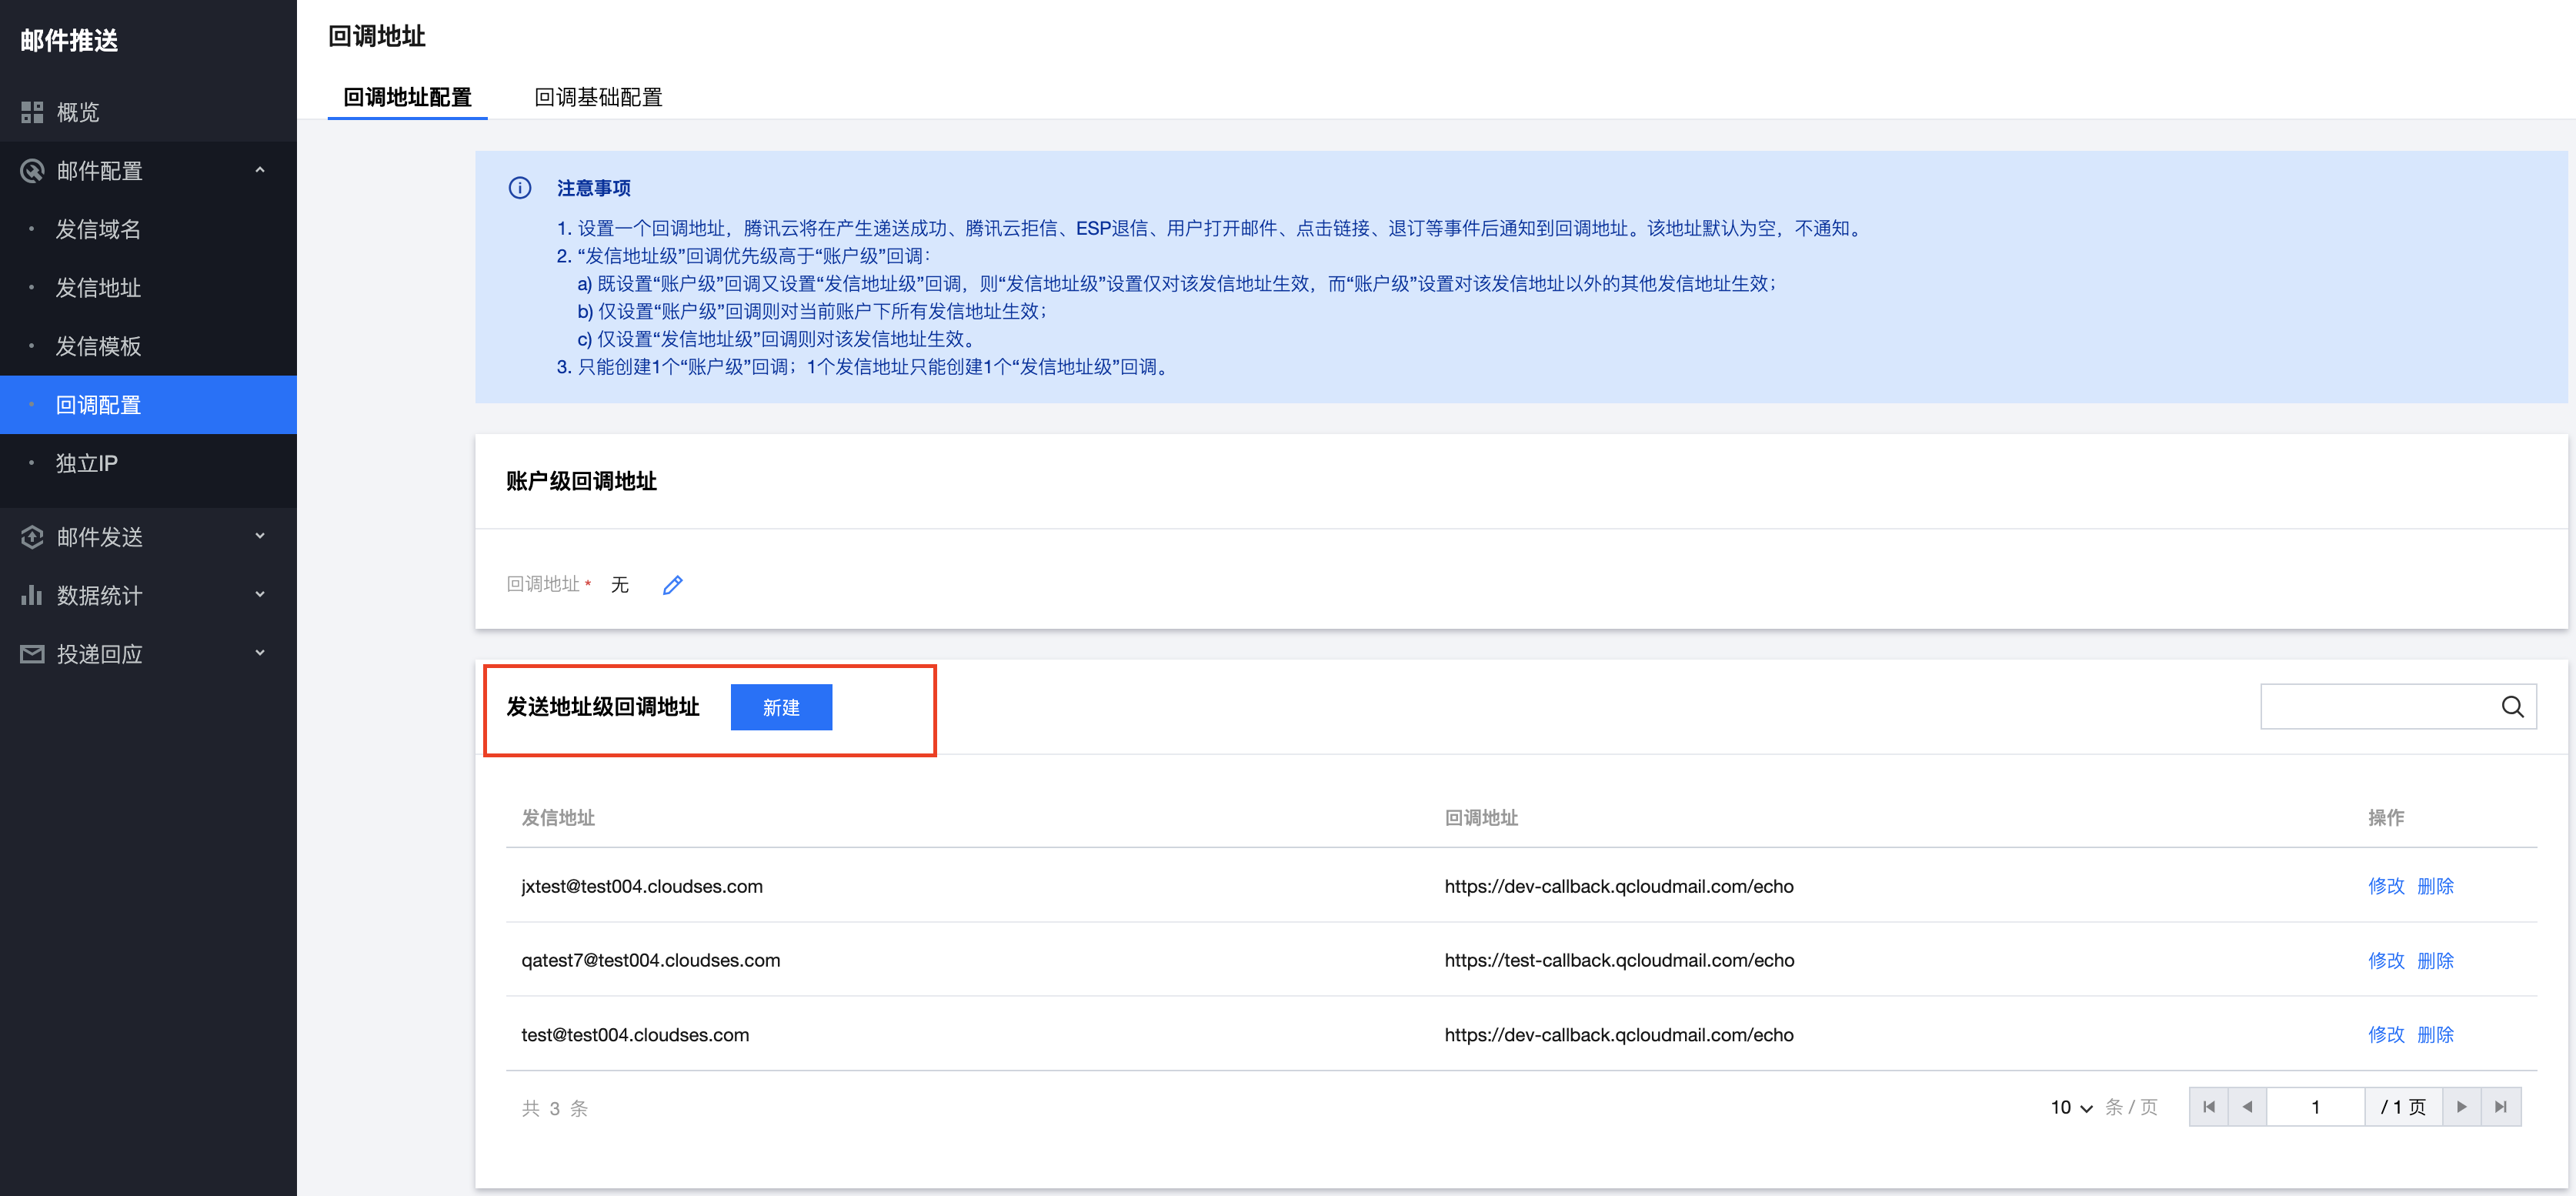This screenshot has height=1196, width=2576.
Task: Click 修改 for qatest7@test004.cloudses.com
Action: [x=2385, y=960]
